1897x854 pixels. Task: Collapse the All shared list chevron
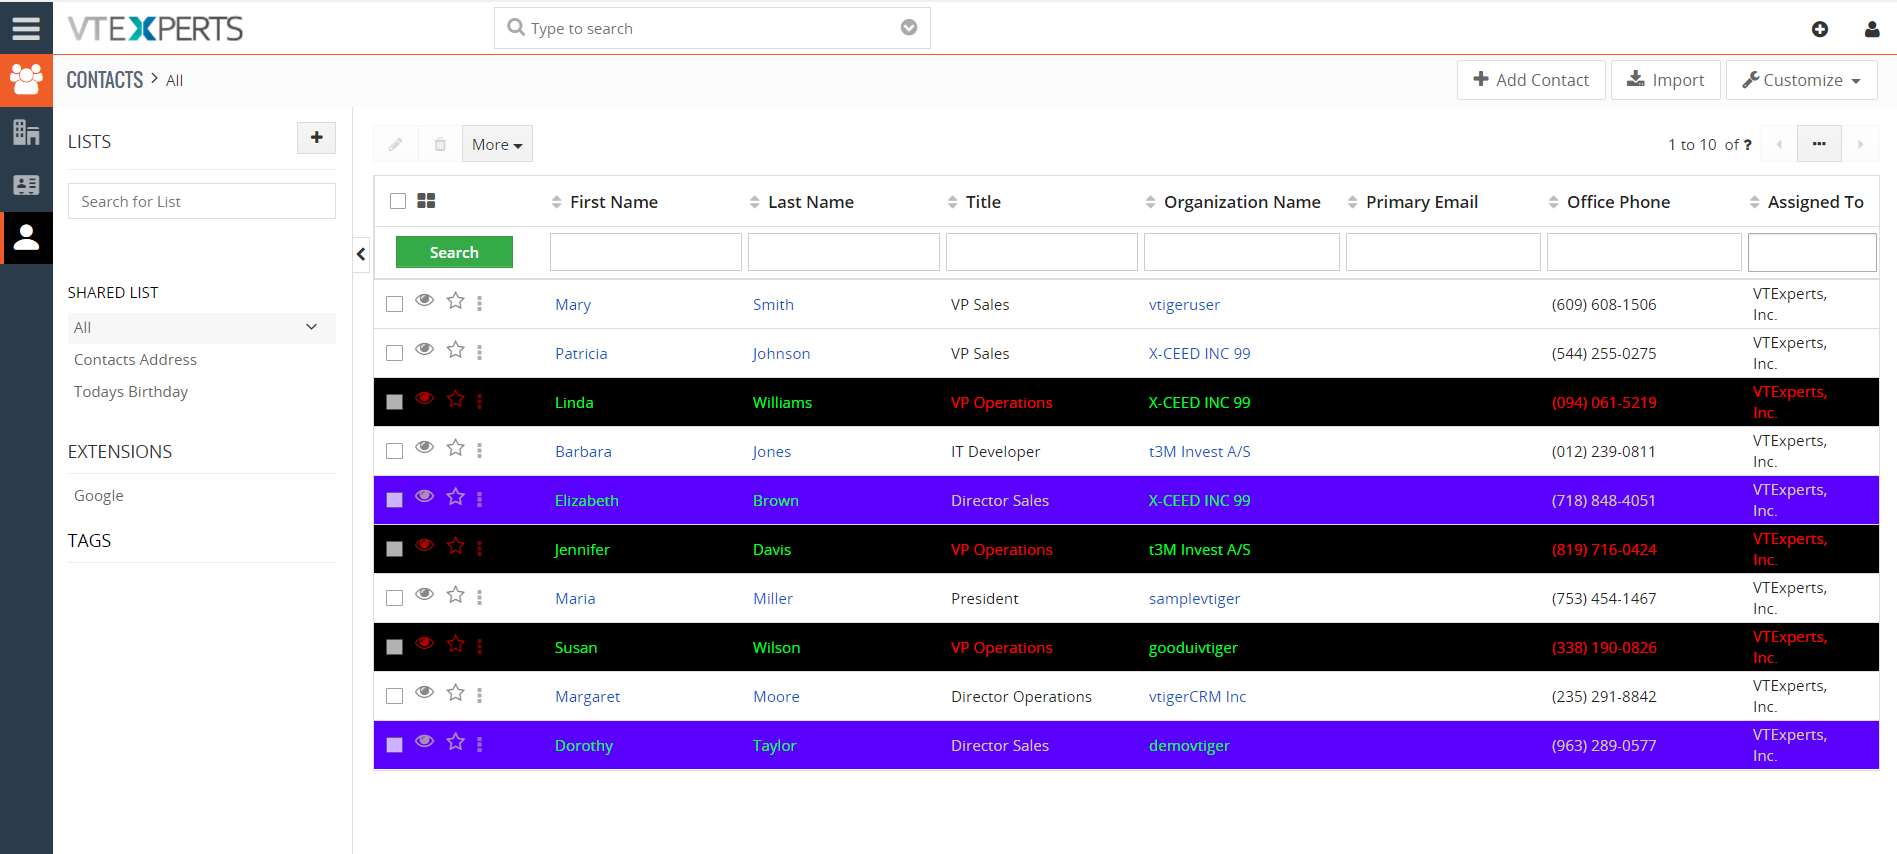(312, 327)
